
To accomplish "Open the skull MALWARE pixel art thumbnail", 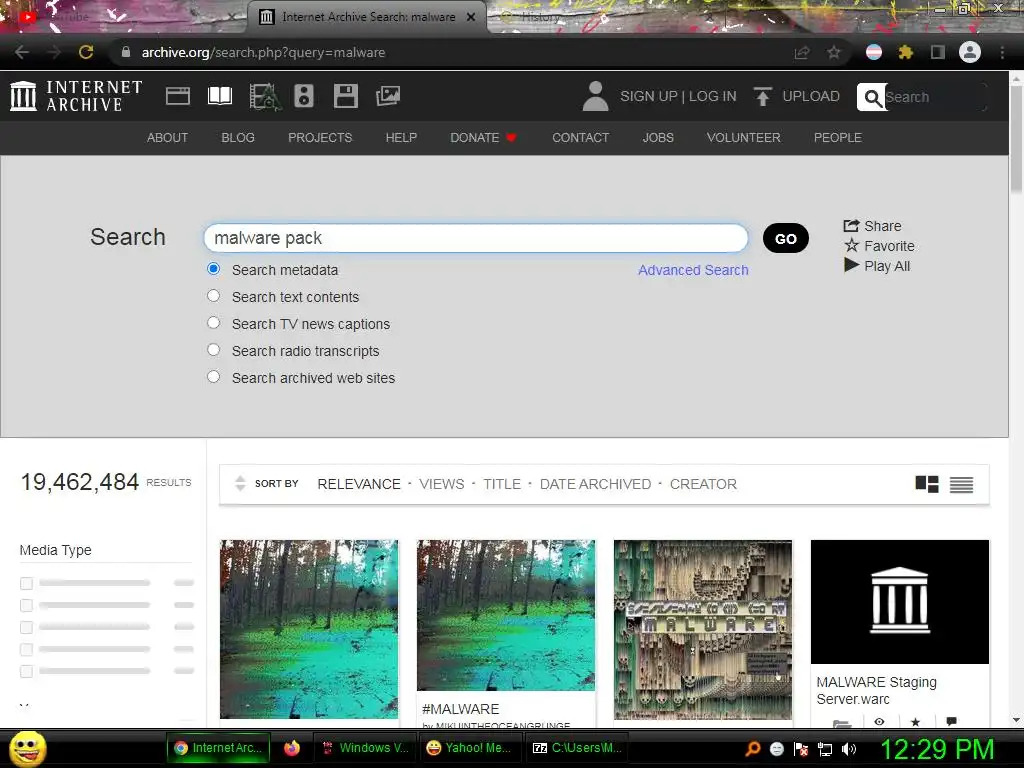I will [x=703, y=630].
